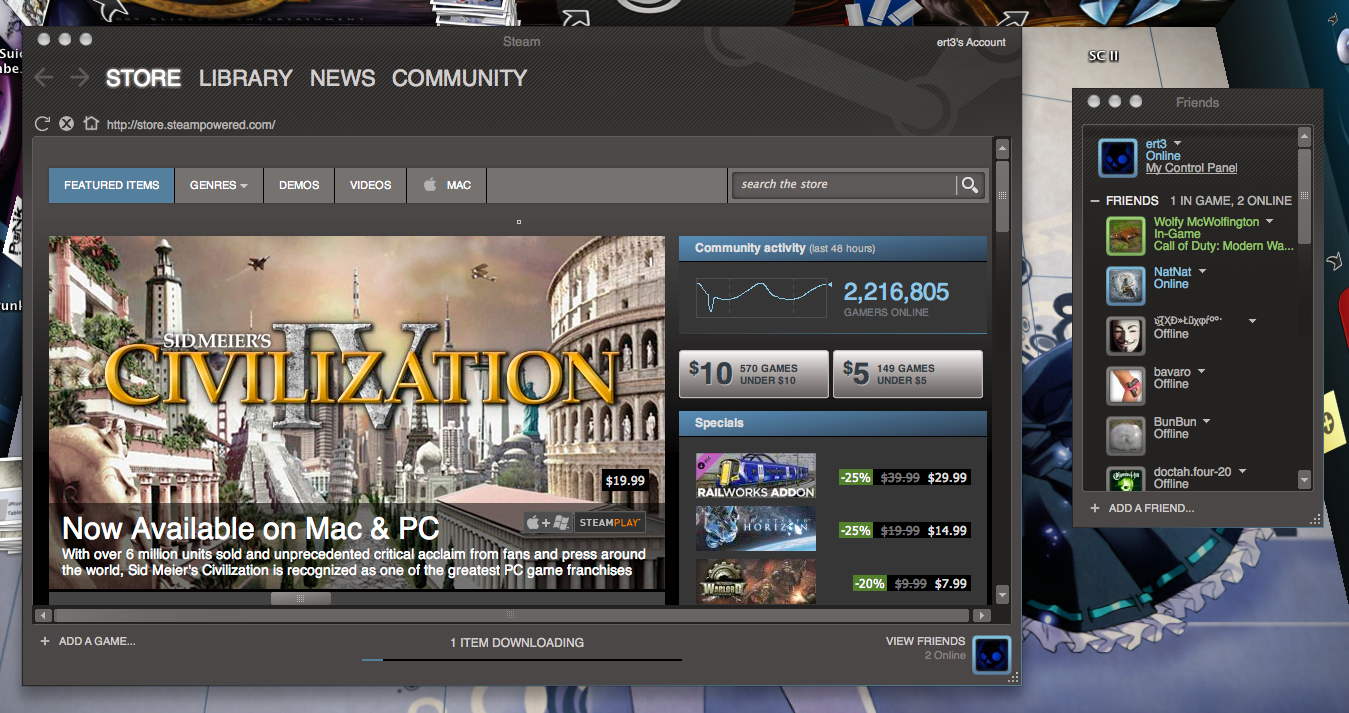Click the search the store field
The height and width of the screenshot is (713, 1349).
[x=844, y=184]
